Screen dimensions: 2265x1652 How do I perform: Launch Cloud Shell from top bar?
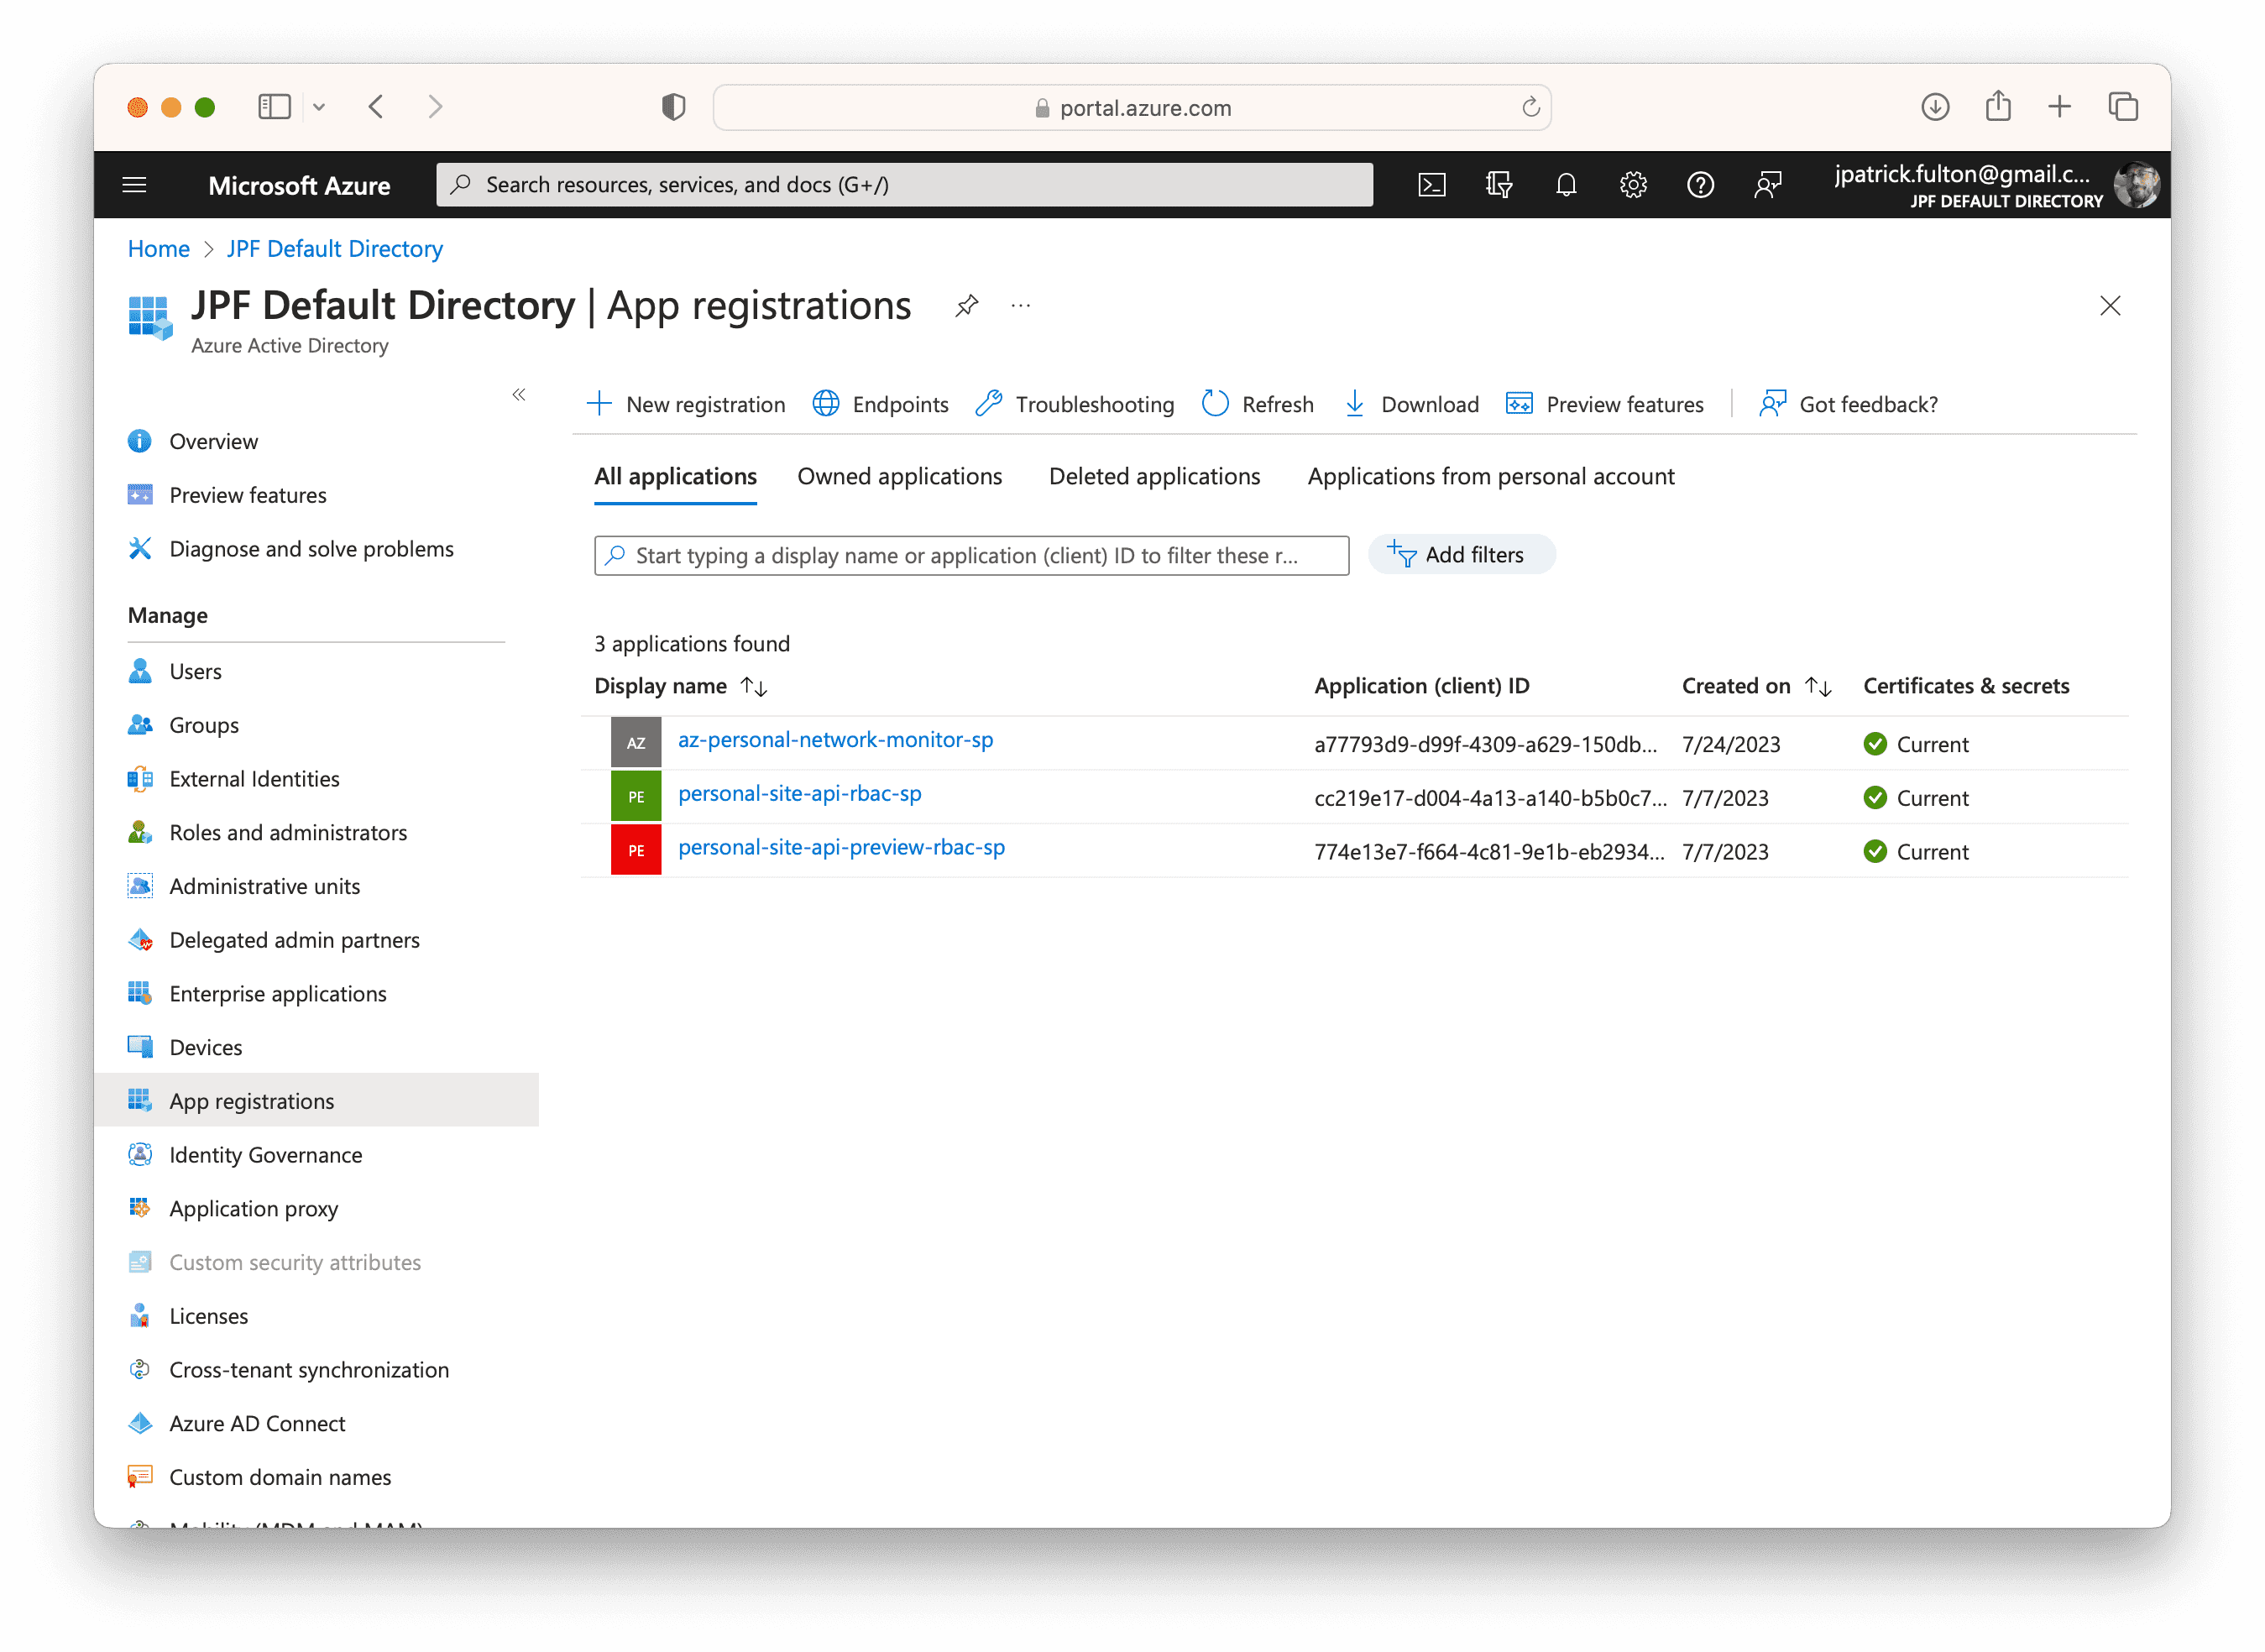[x=1432, y=185]
